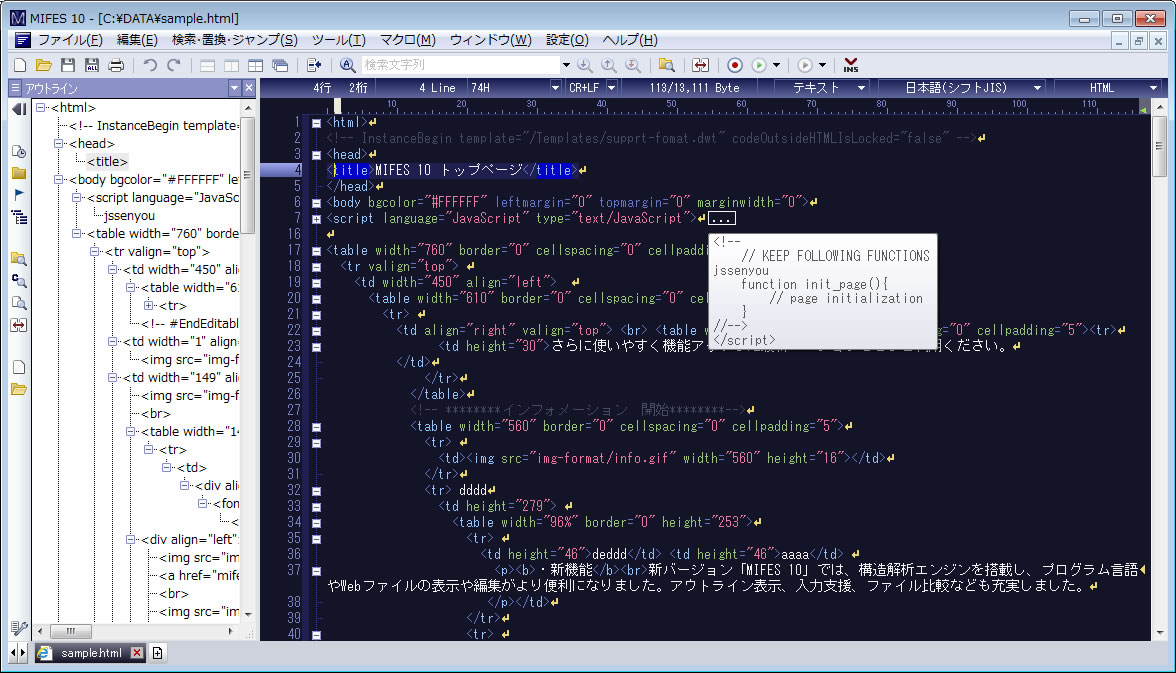
Task: Expand the folded script block on line 7
Action: 316,219
